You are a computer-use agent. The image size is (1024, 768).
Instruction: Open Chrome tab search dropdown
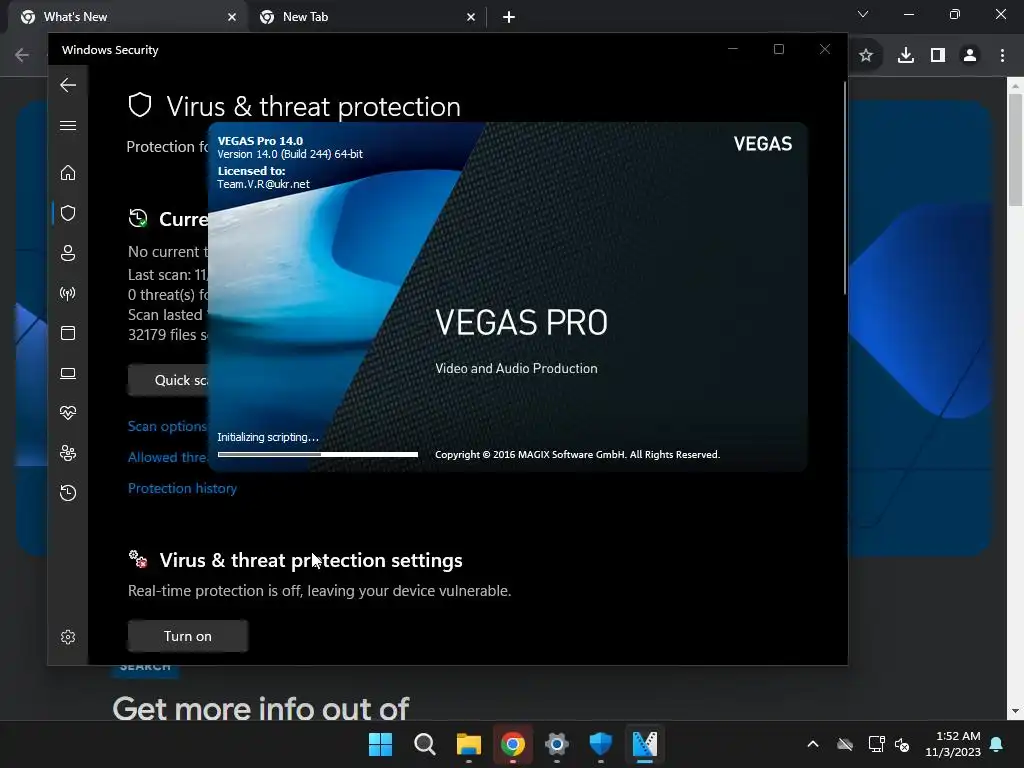coord(863,14)
